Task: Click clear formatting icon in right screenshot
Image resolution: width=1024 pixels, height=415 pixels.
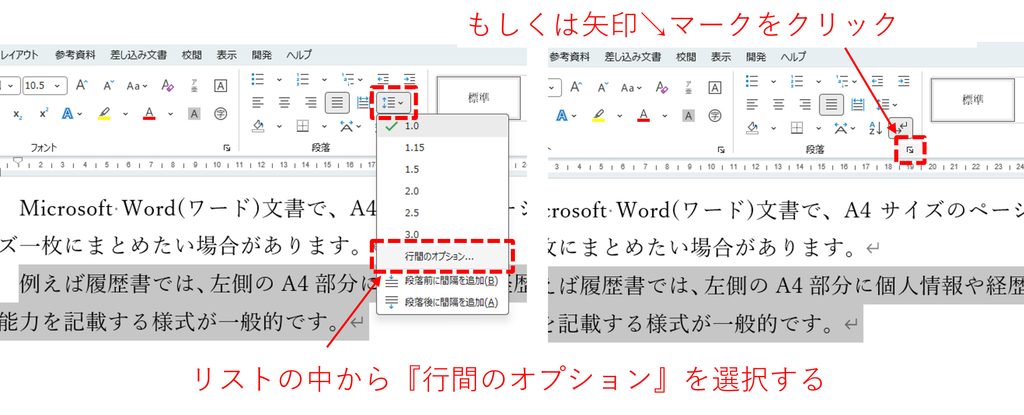Action: click(662, 86)
